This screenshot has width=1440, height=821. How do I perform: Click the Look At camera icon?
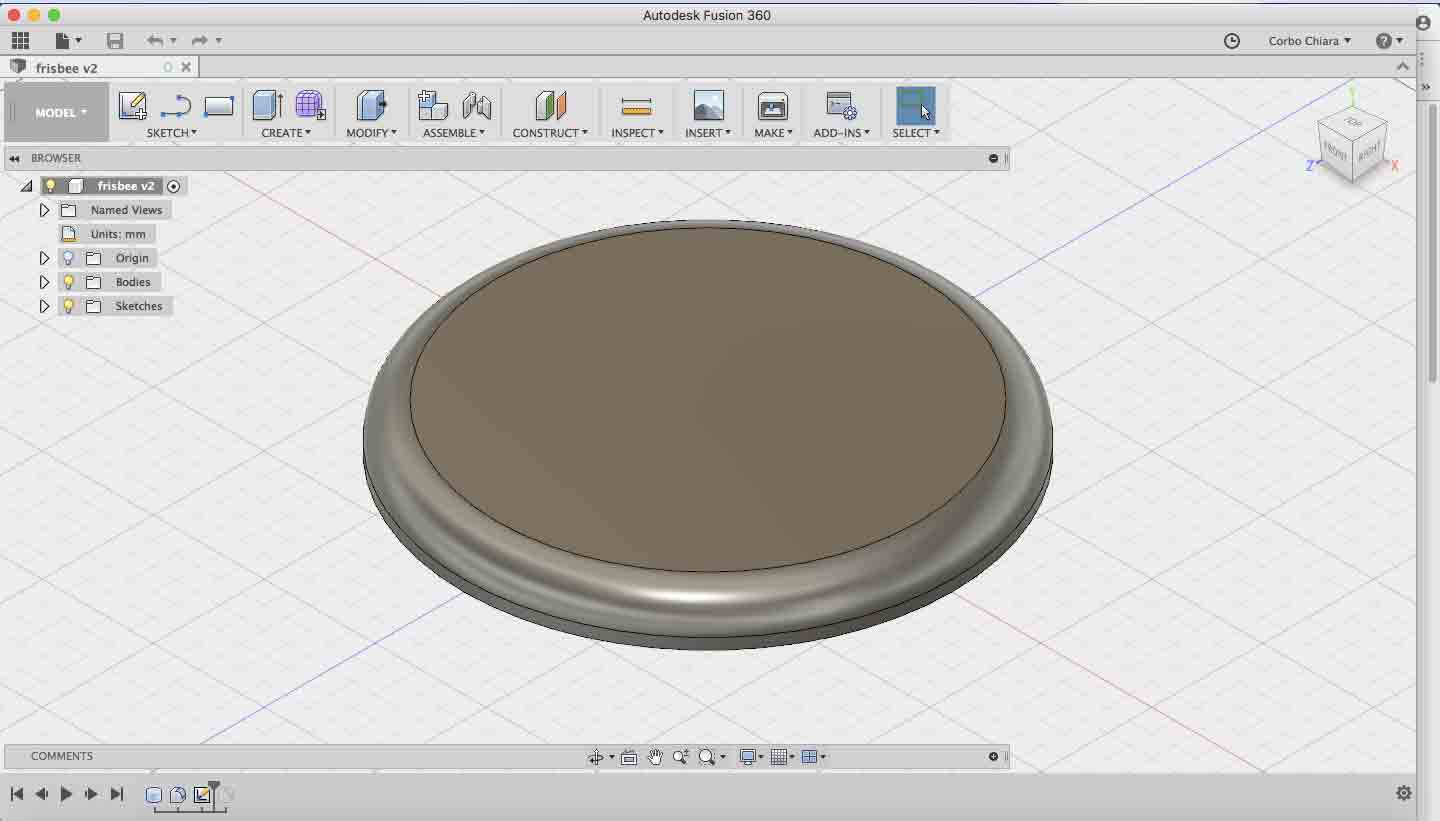click(x=629, y=757)
